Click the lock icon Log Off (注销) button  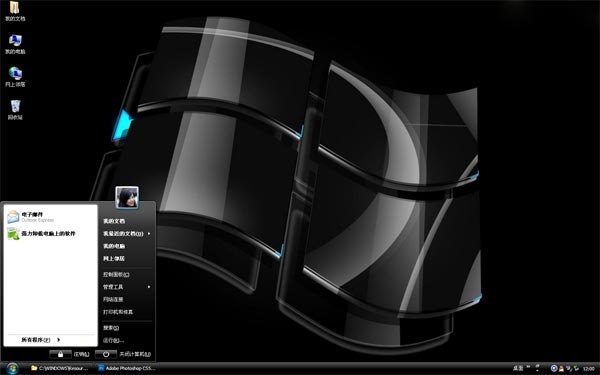pyautogui.click(x=60, y=354)
